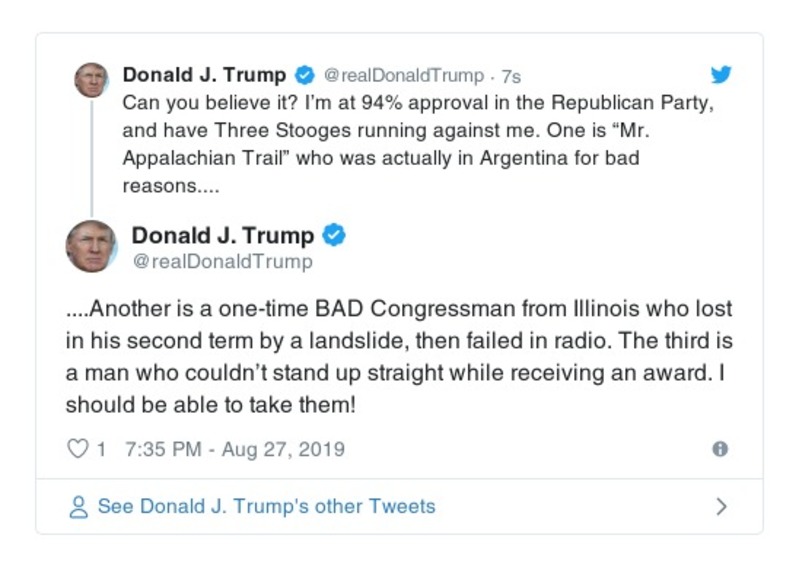Viewport: 799px width, 583px height.
Task: Open the bold "Donald J. Trump" main author name
Action: pyautogui.click(x=223, y=236)
